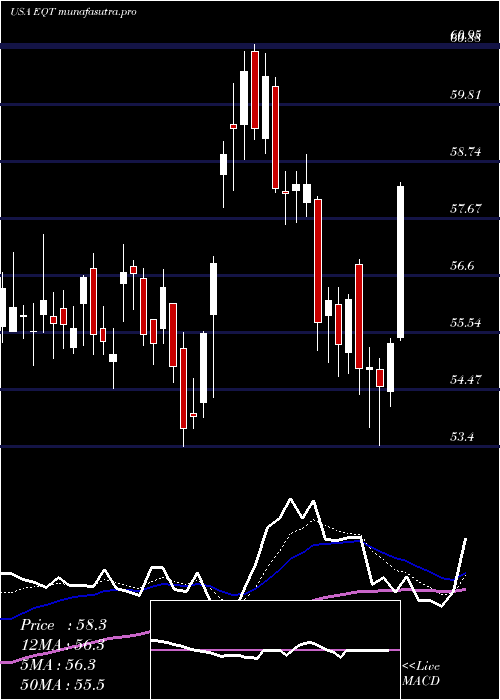Click the '50MA : 55.5' readout
Screen dimensions: 500x700
click(63, 684)
